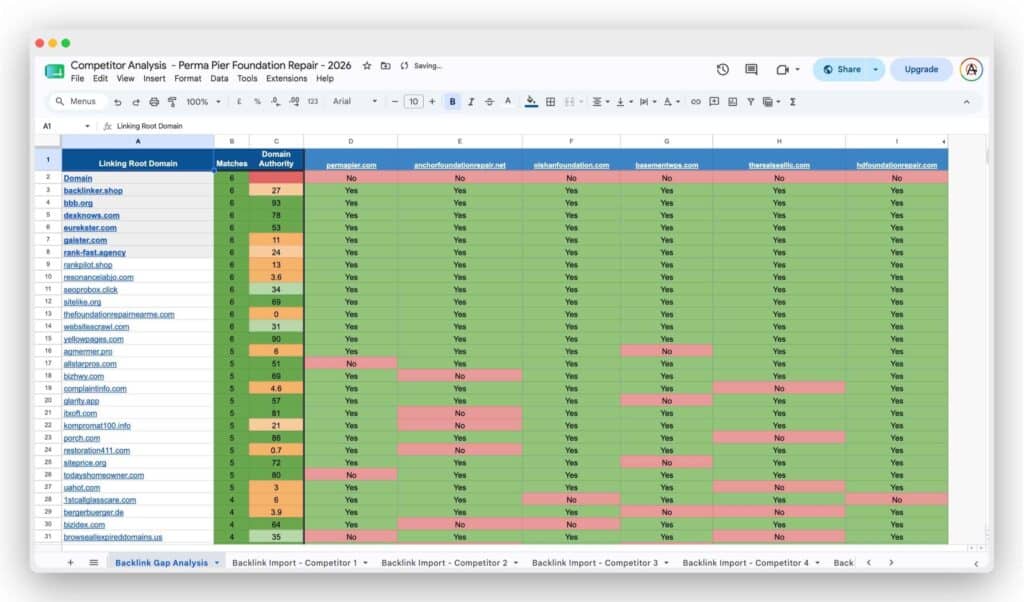Viewport: 1024px width, 602px height.
Task: Click the Upgrade button
Action: pos(921,69)
